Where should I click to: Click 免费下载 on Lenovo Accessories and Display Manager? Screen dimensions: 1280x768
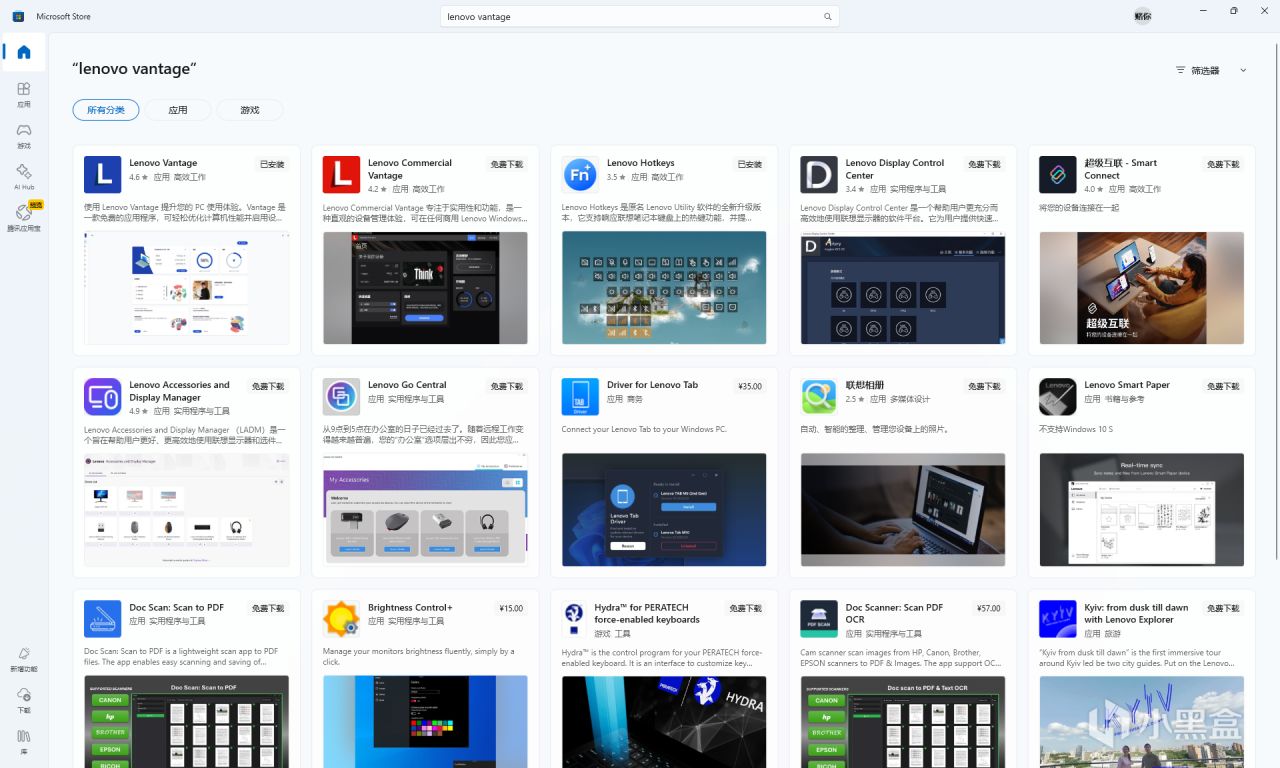click(267, 386)
